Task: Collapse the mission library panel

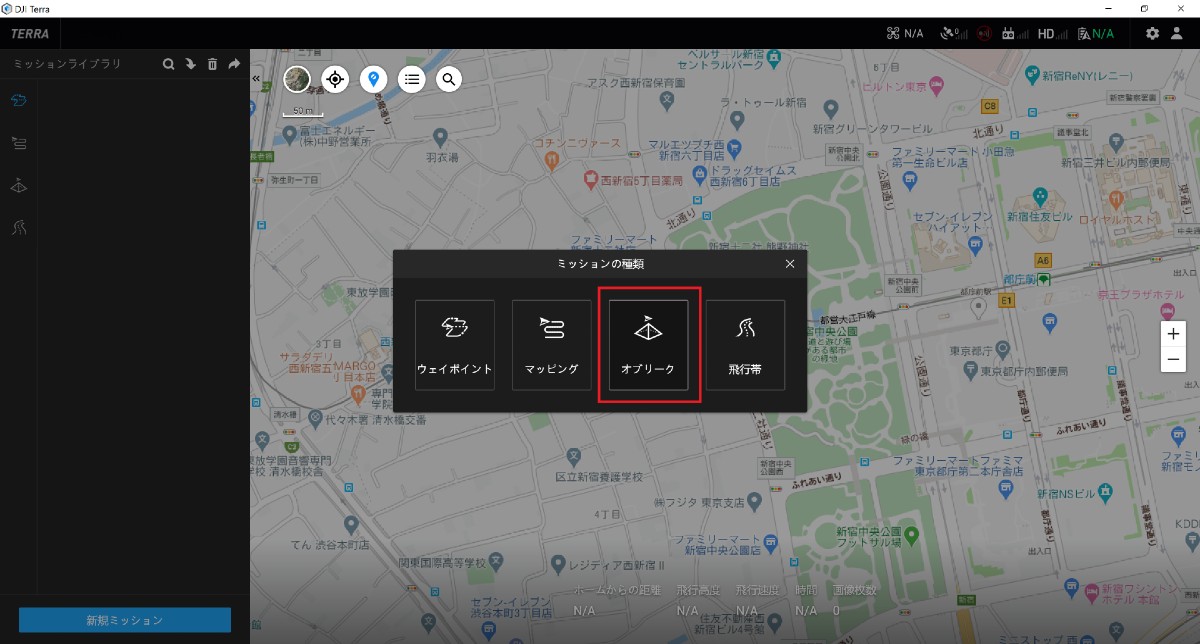Action: (256, 78)
